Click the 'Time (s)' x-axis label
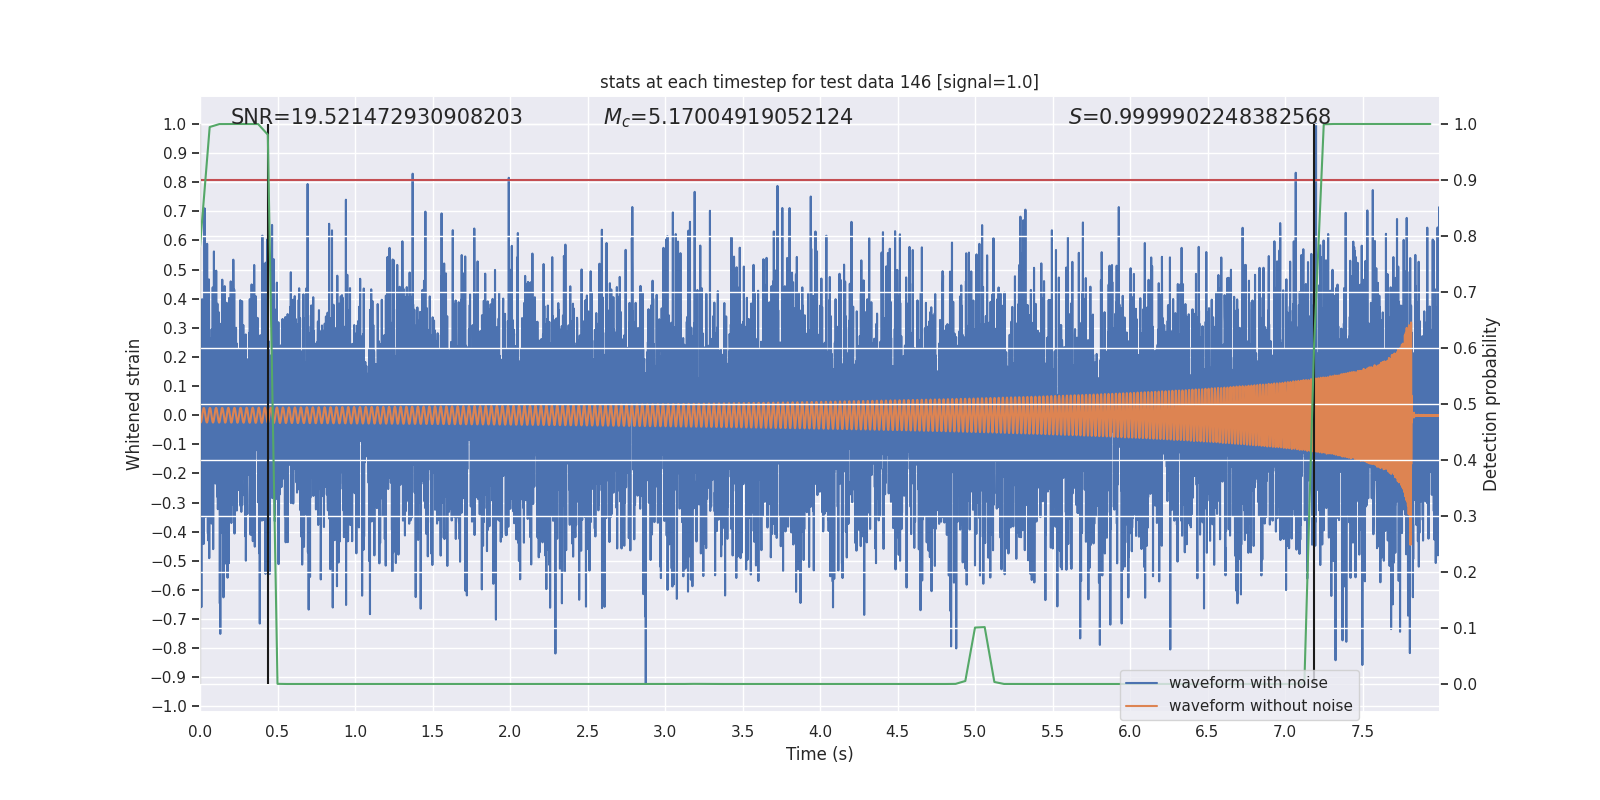 click(x=819, y=754)
